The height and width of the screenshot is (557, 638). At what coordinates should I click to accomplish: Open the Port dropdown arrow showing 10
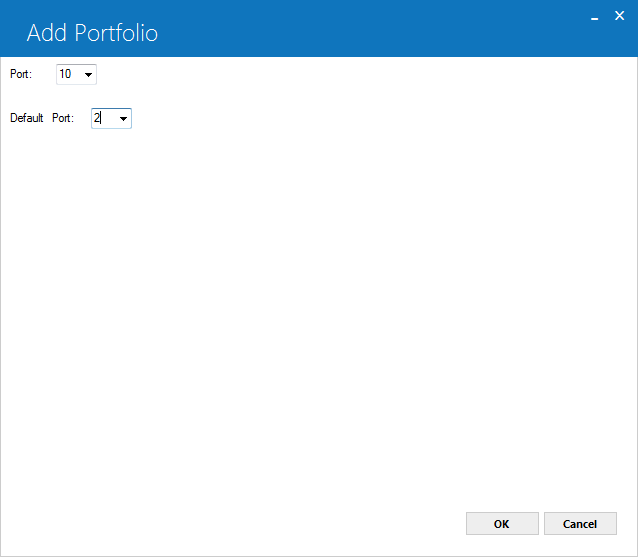pos(88,74)
